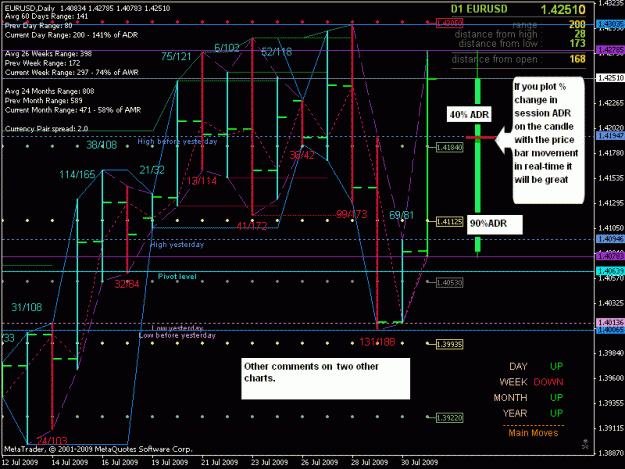Click the 1.40946 price-axis marker
Image resolution: width=625 pixels, height=469 pixels.
pyautogui.click(x=610, y=239)
